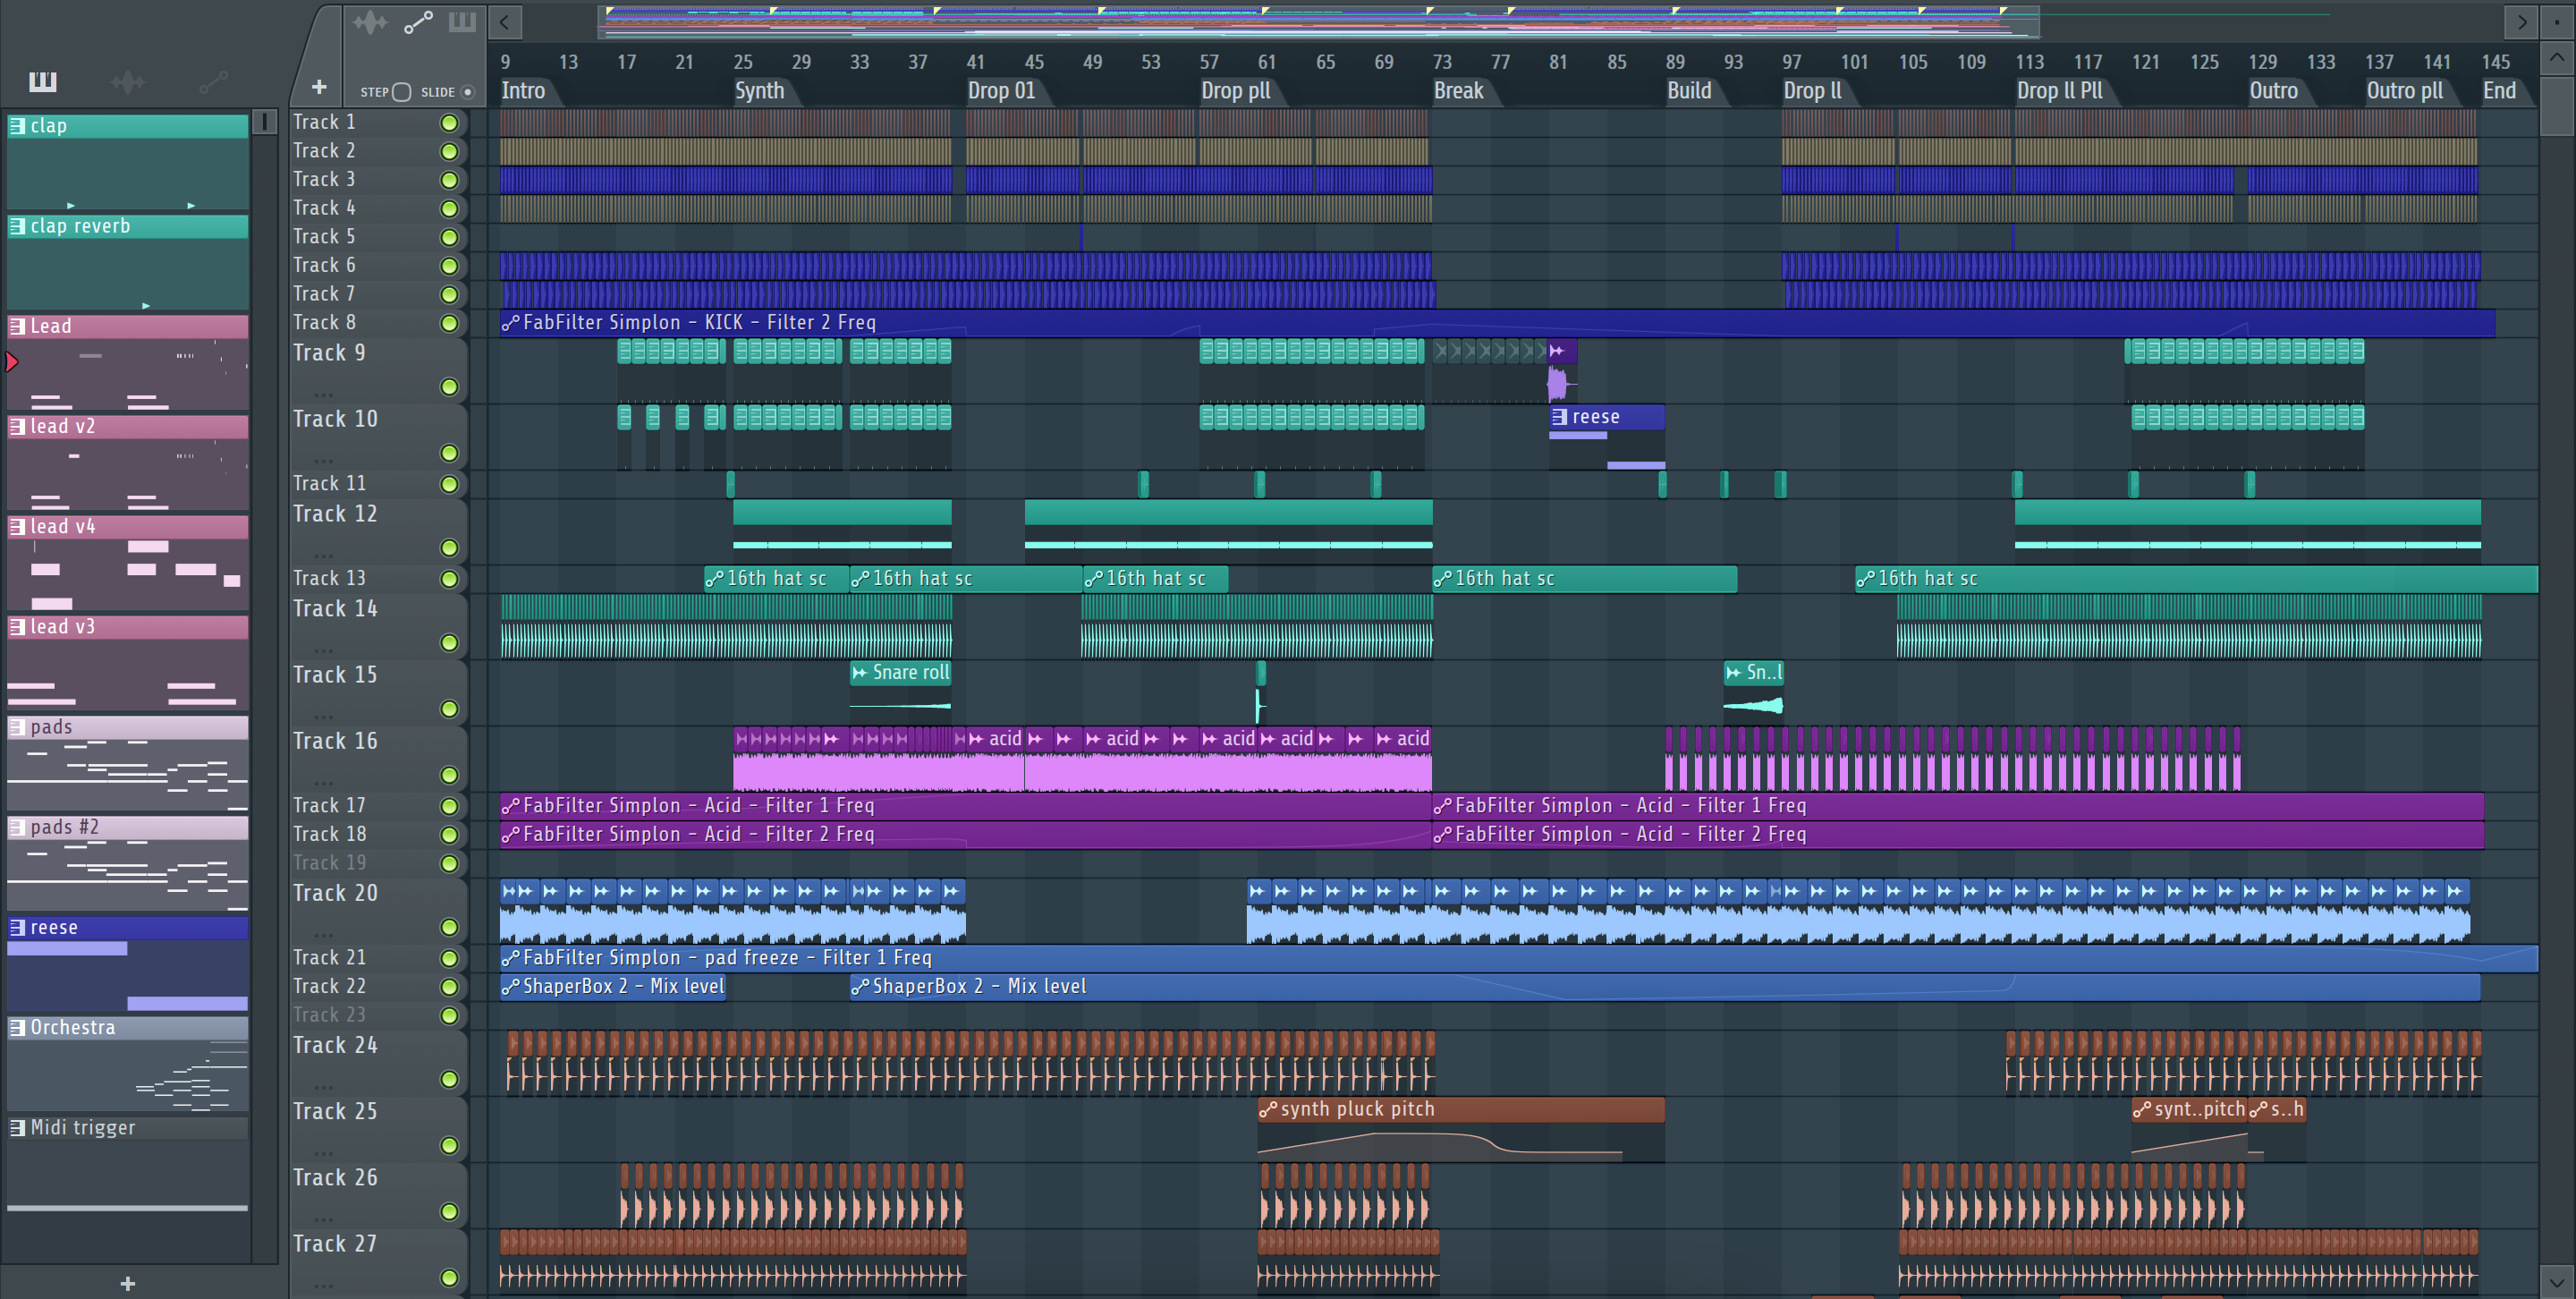The width and height of the screenshot is (2576, 1299).
Task: Open the lead v2 pattern menu icon
Action: [17, 426]
